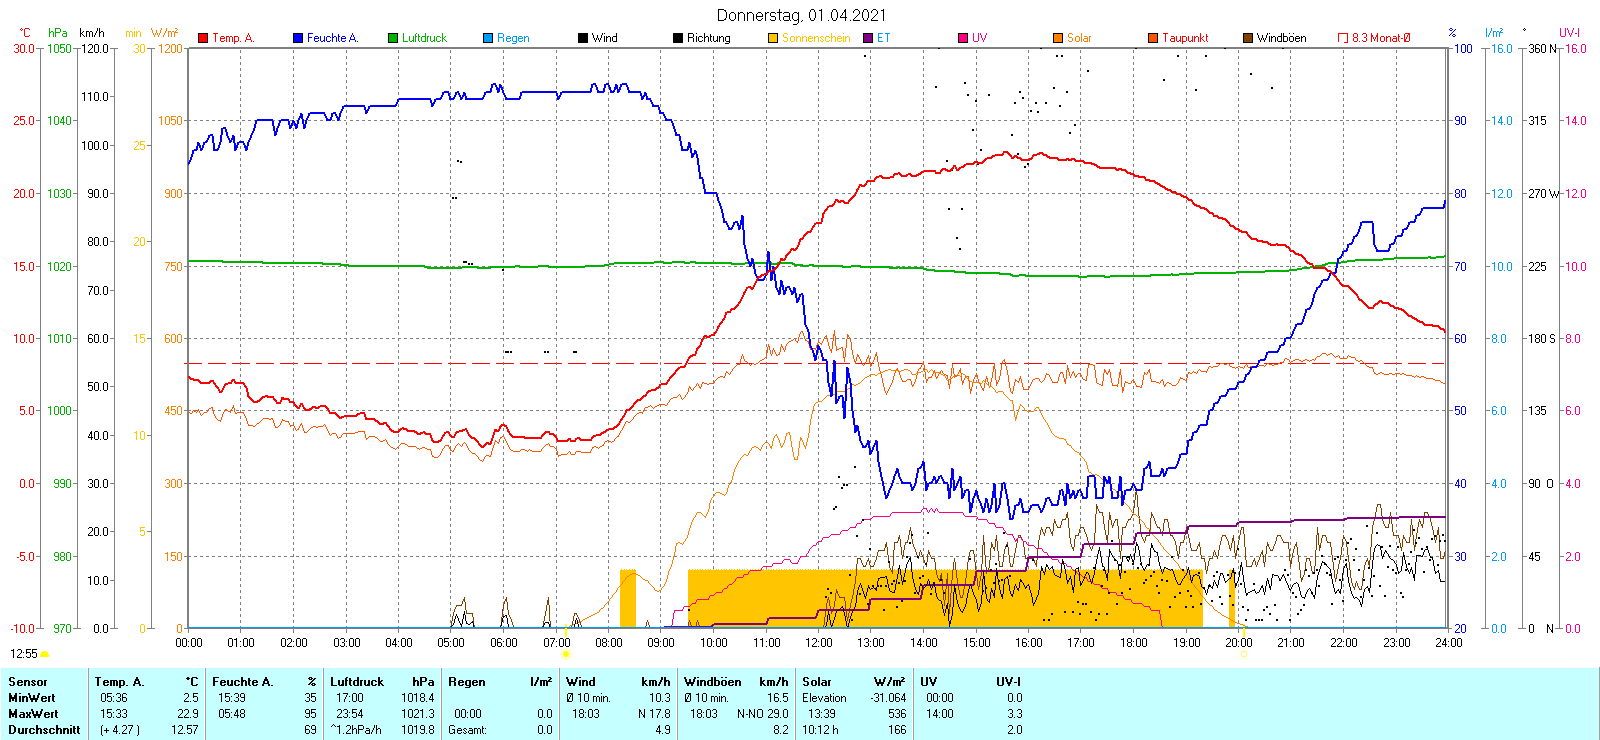1600x740 pixels.
Task: Click the pink UV legend swatch
Action: coord(963,38)
